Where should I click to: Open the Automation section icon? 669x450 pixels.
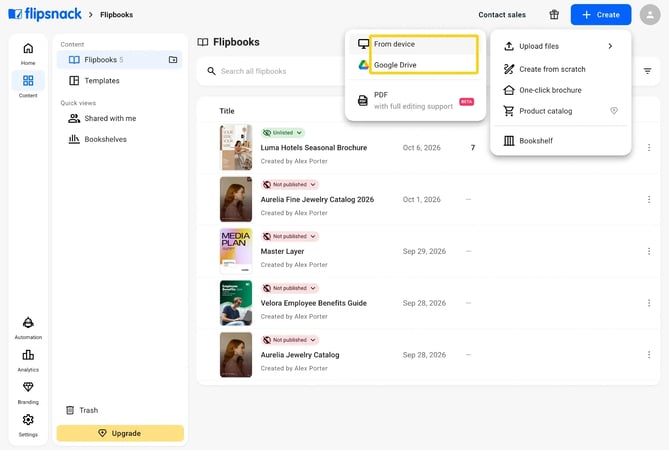click(28, 322)
